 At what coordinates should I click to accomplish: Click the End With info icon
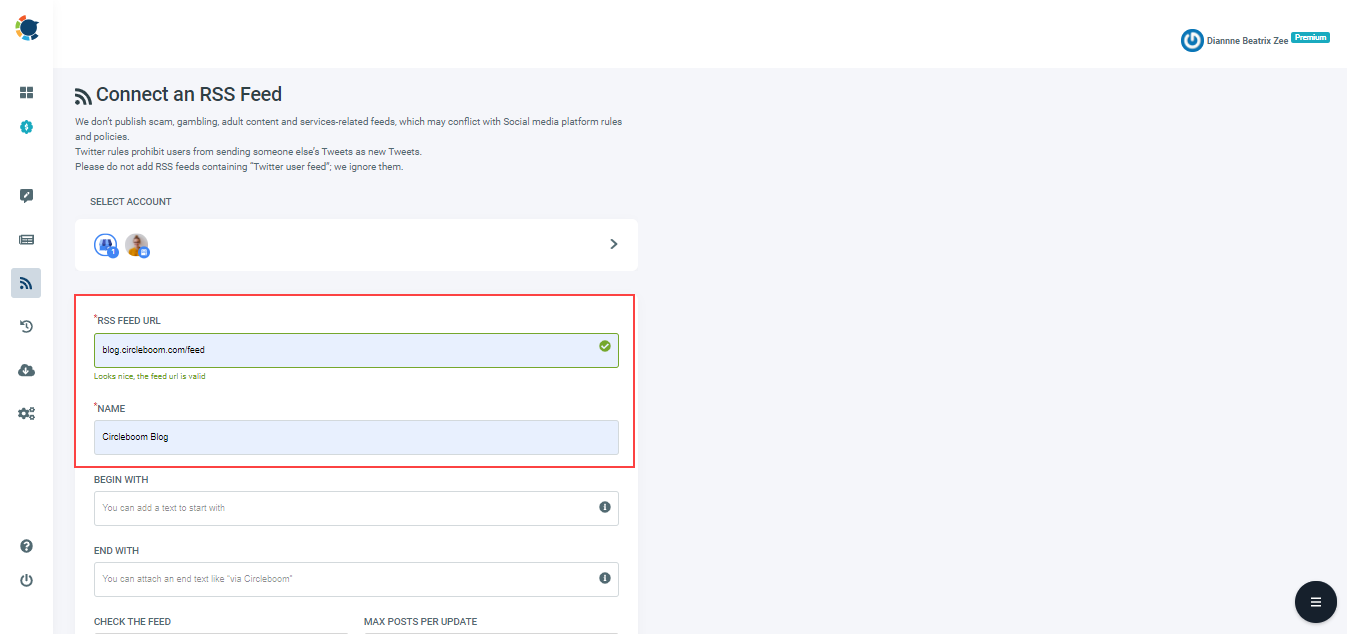[604, 579]
